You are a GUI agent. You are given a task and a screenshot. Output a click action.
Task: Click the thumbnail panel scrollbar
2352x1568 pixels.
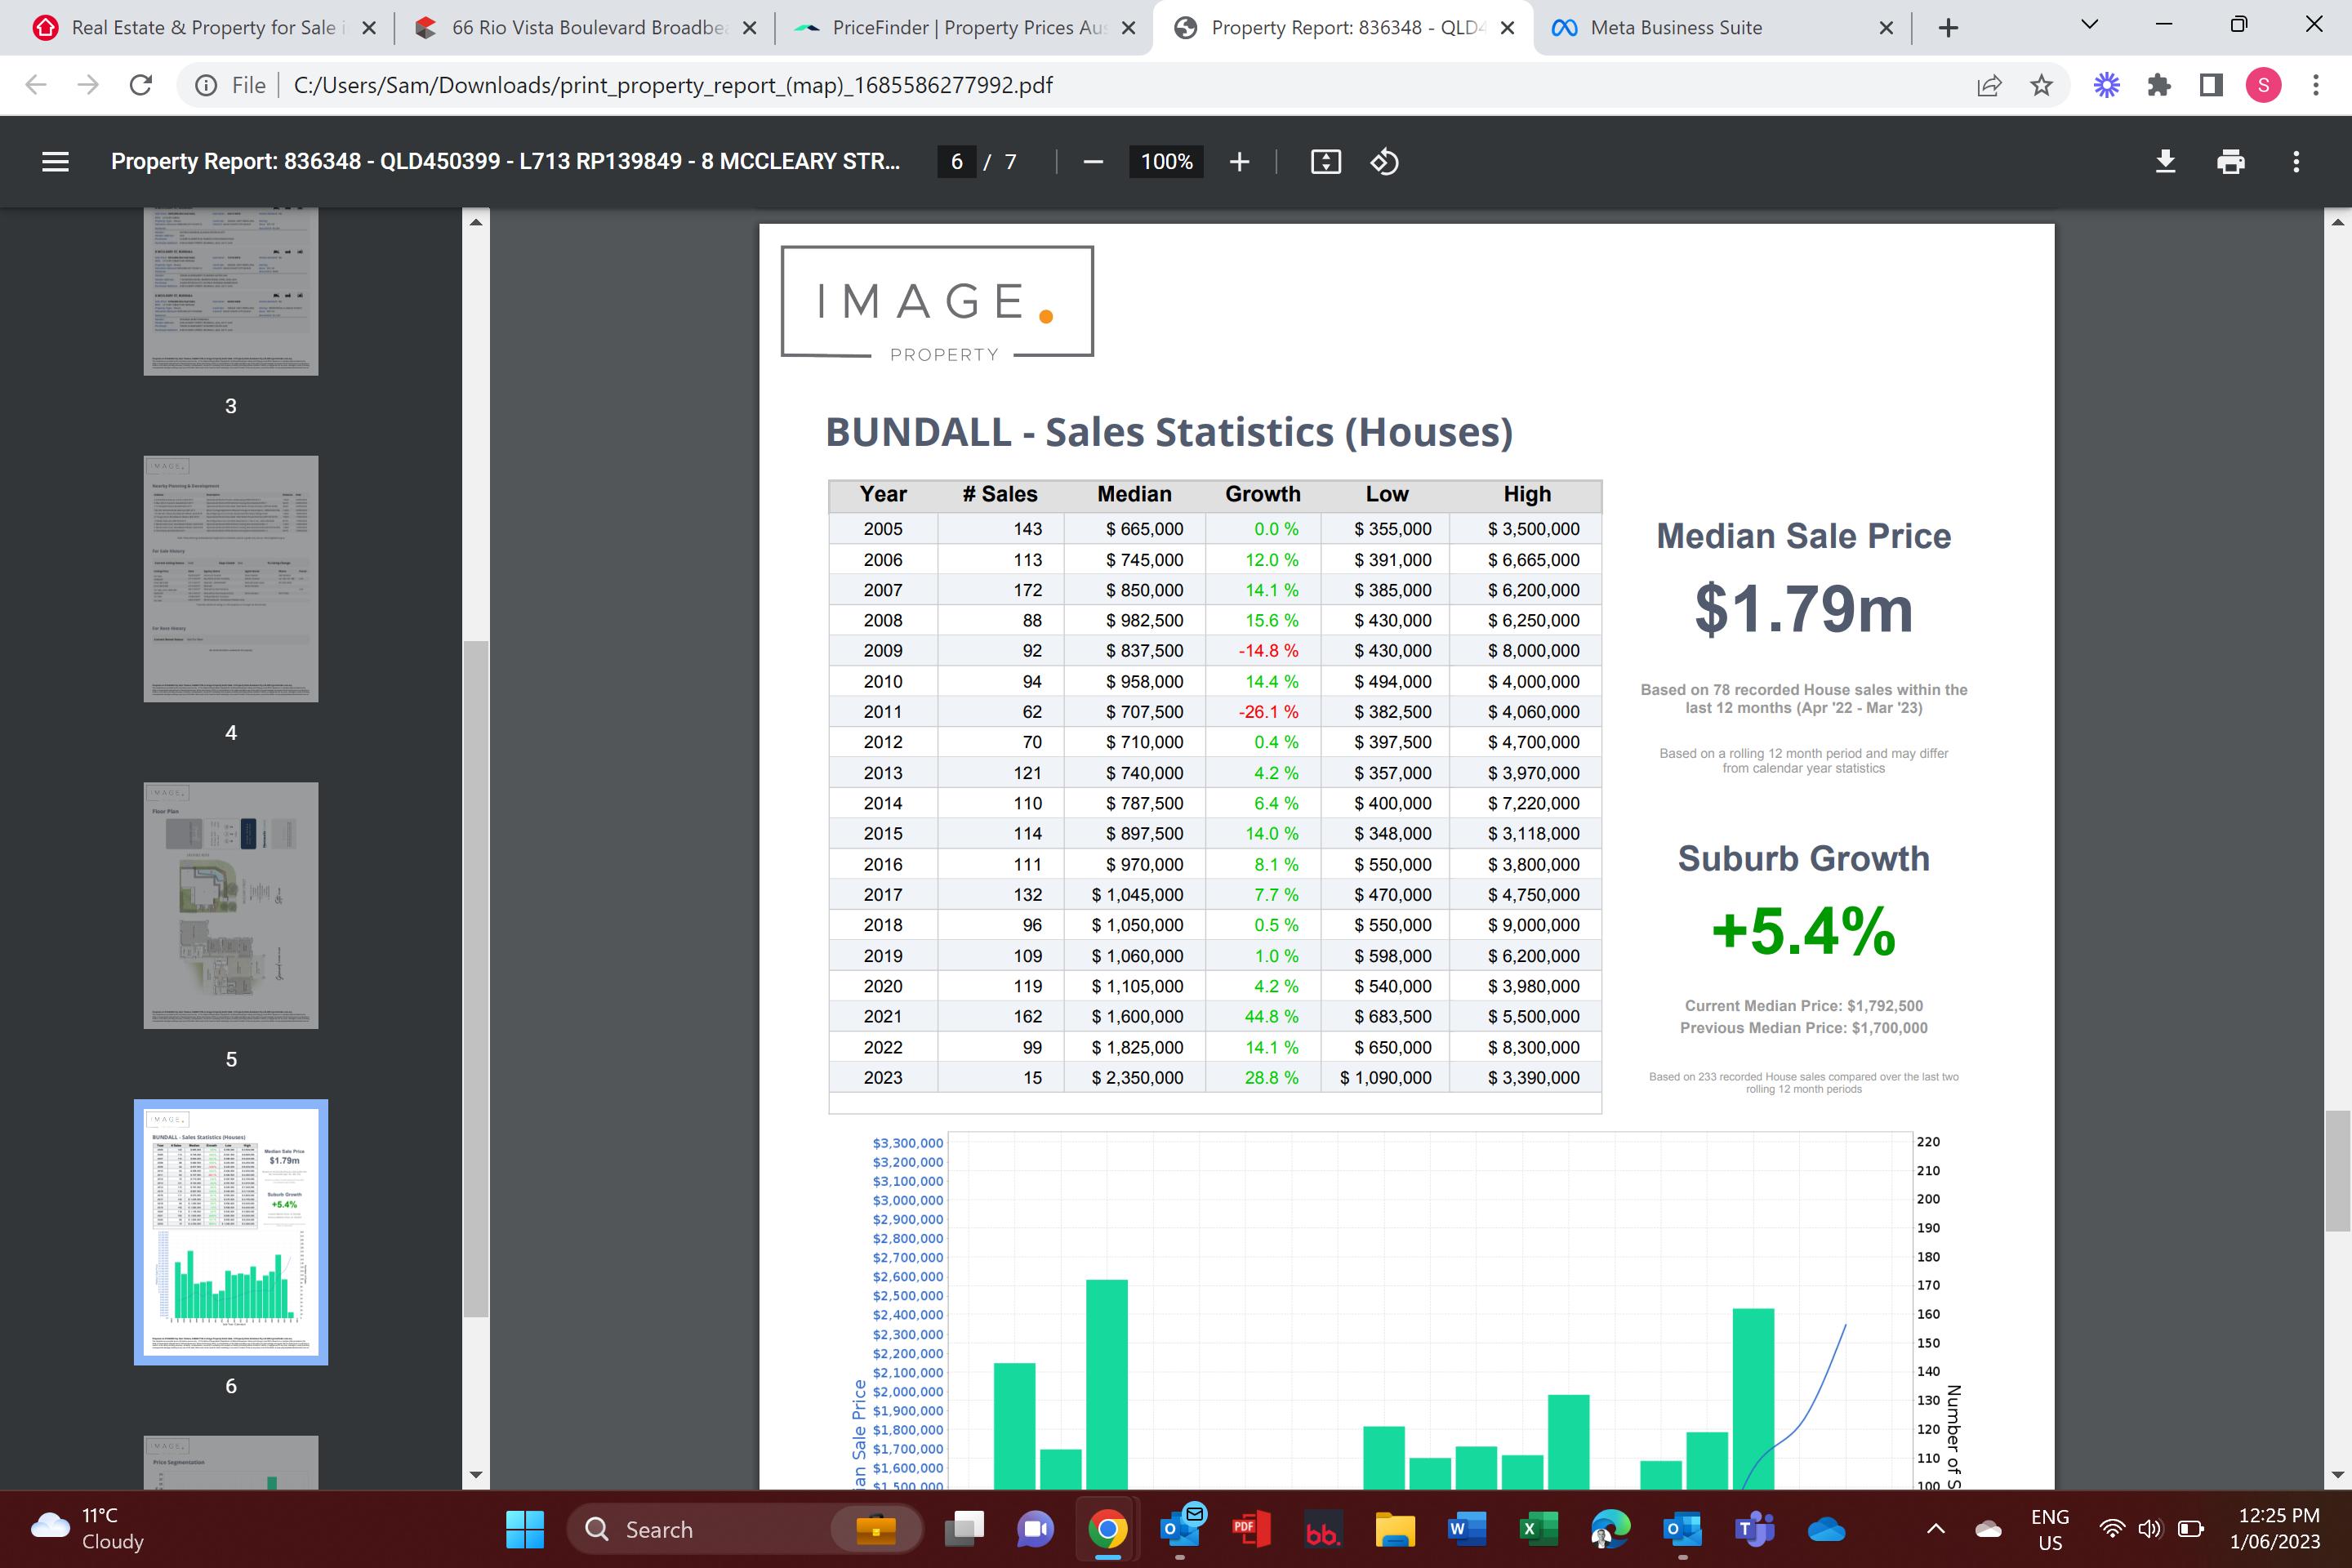tap(476, 978)
